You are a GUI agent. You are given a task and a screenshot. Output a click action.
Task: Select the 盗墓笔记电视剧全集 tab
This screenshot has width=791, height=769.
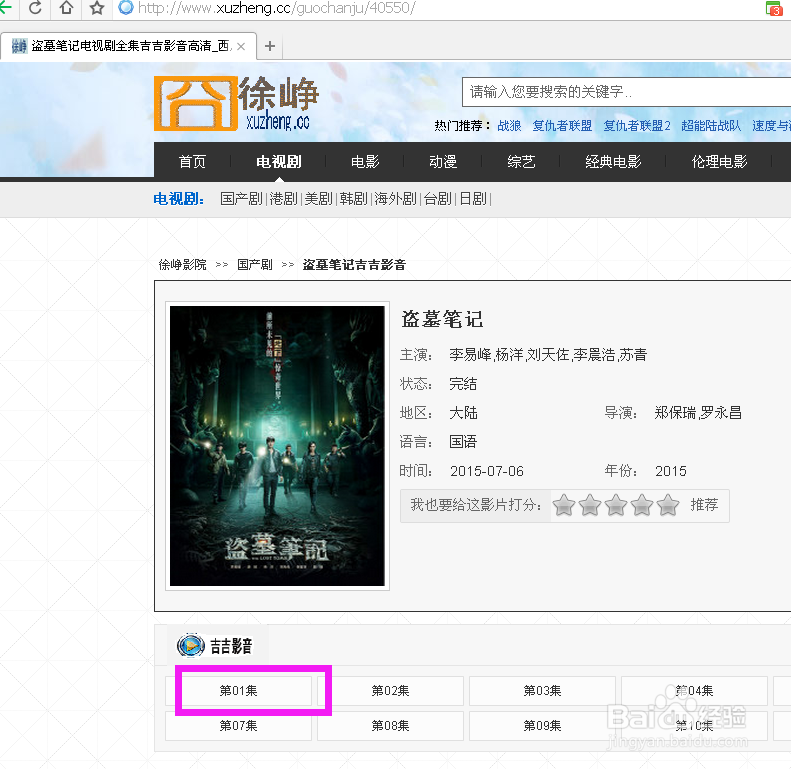(129, 46)
